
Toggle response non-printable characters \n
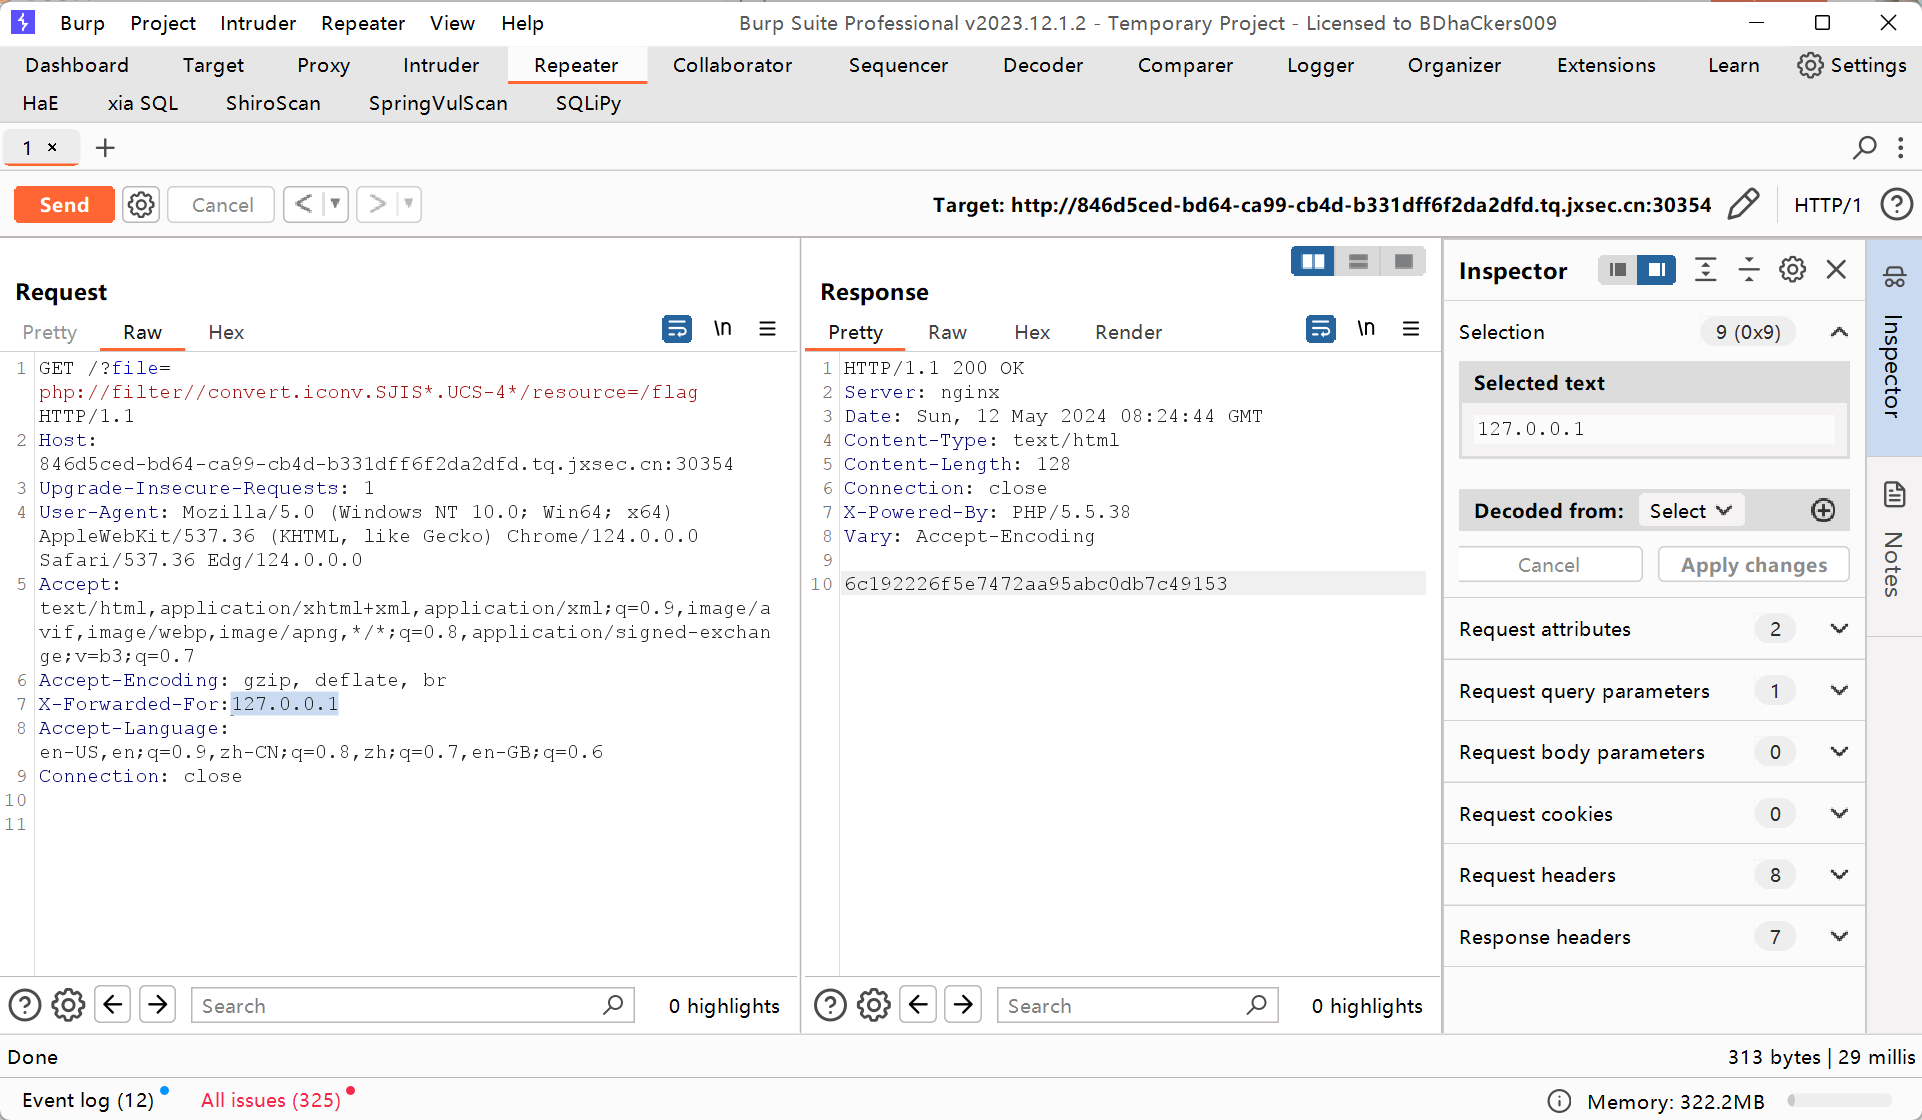pos(1366,328)
